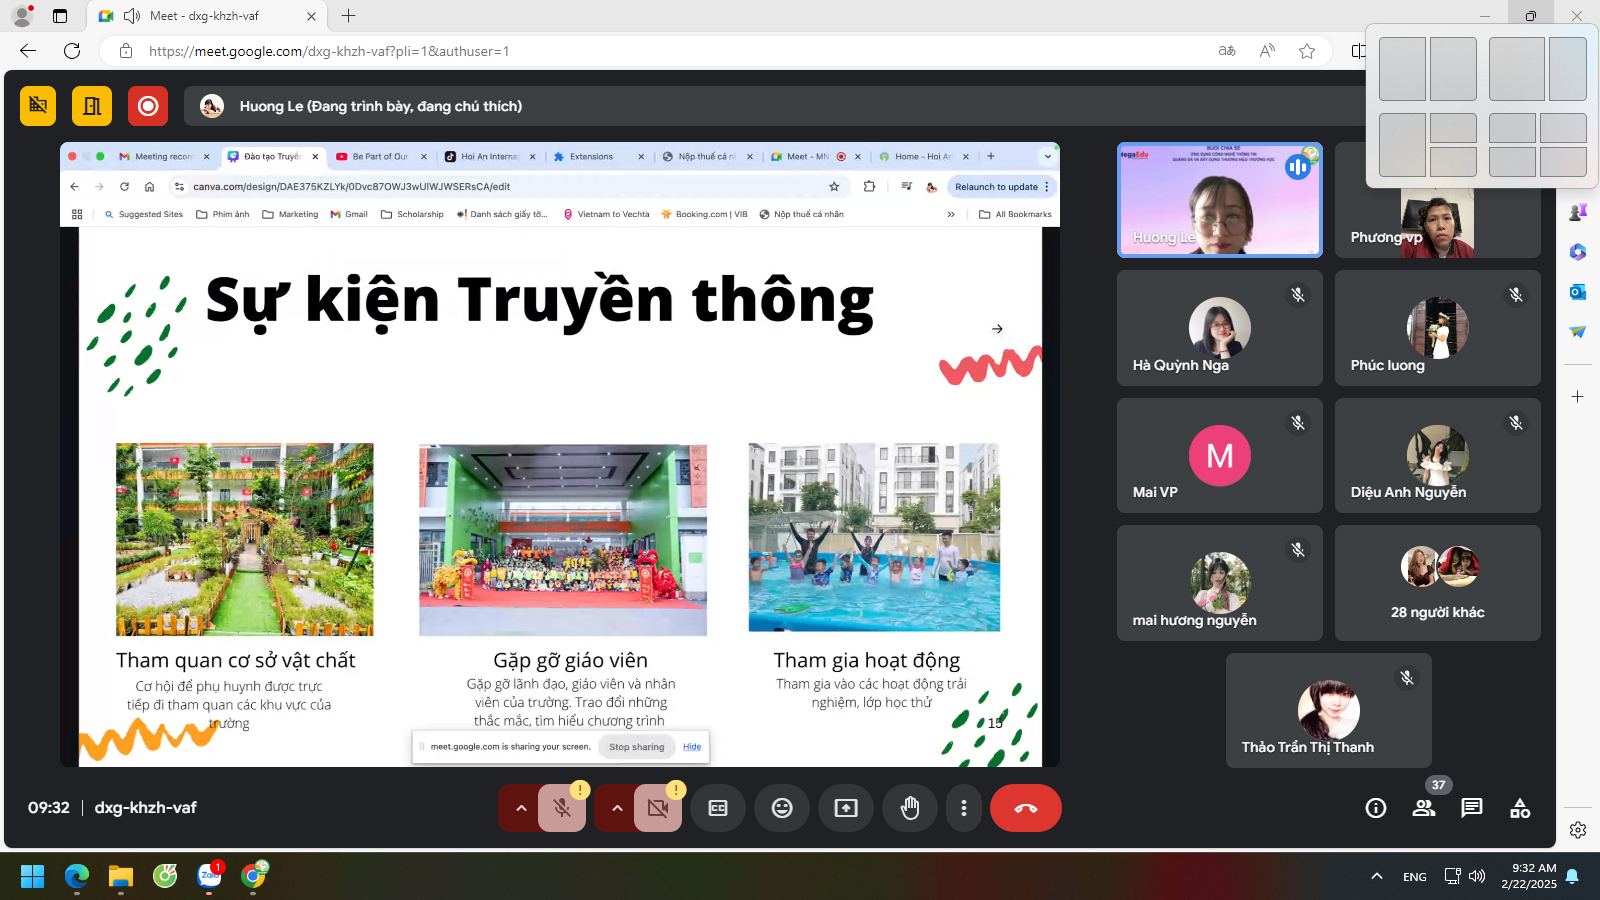This screenshot has width=1600, height=900.
Task: Open a new browser tab
Action: point(348,16)
